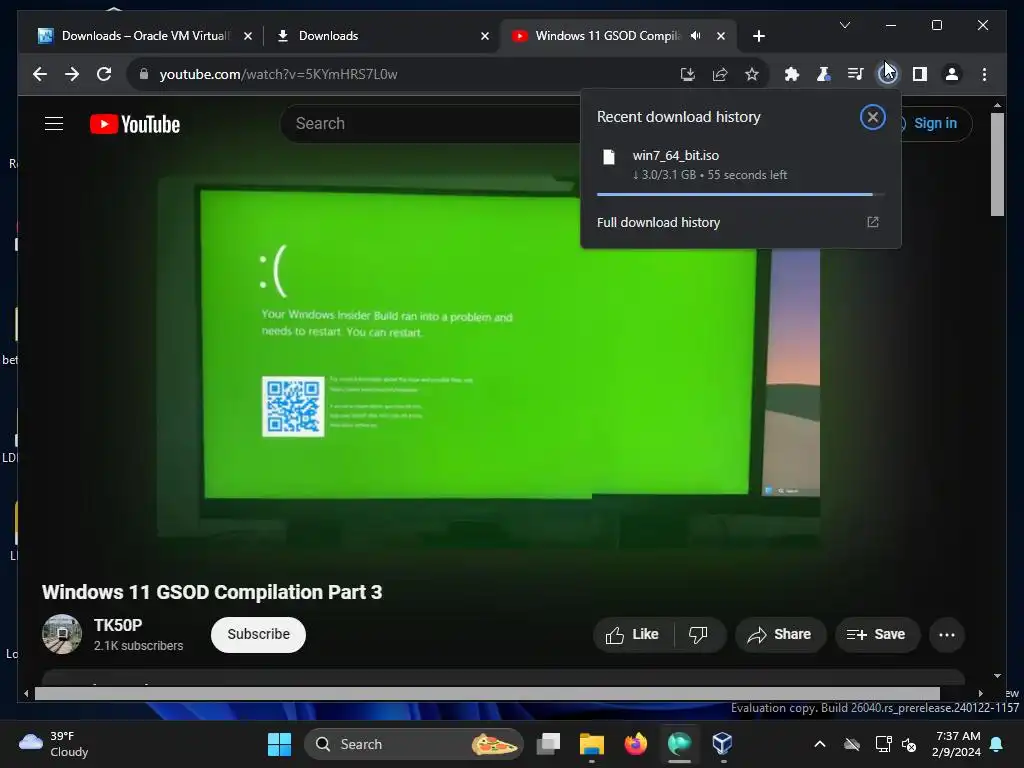Open the weather widget showing 39°F Cloudy
This screenshot has width=1024, height=768.
[x=54, y=744]
